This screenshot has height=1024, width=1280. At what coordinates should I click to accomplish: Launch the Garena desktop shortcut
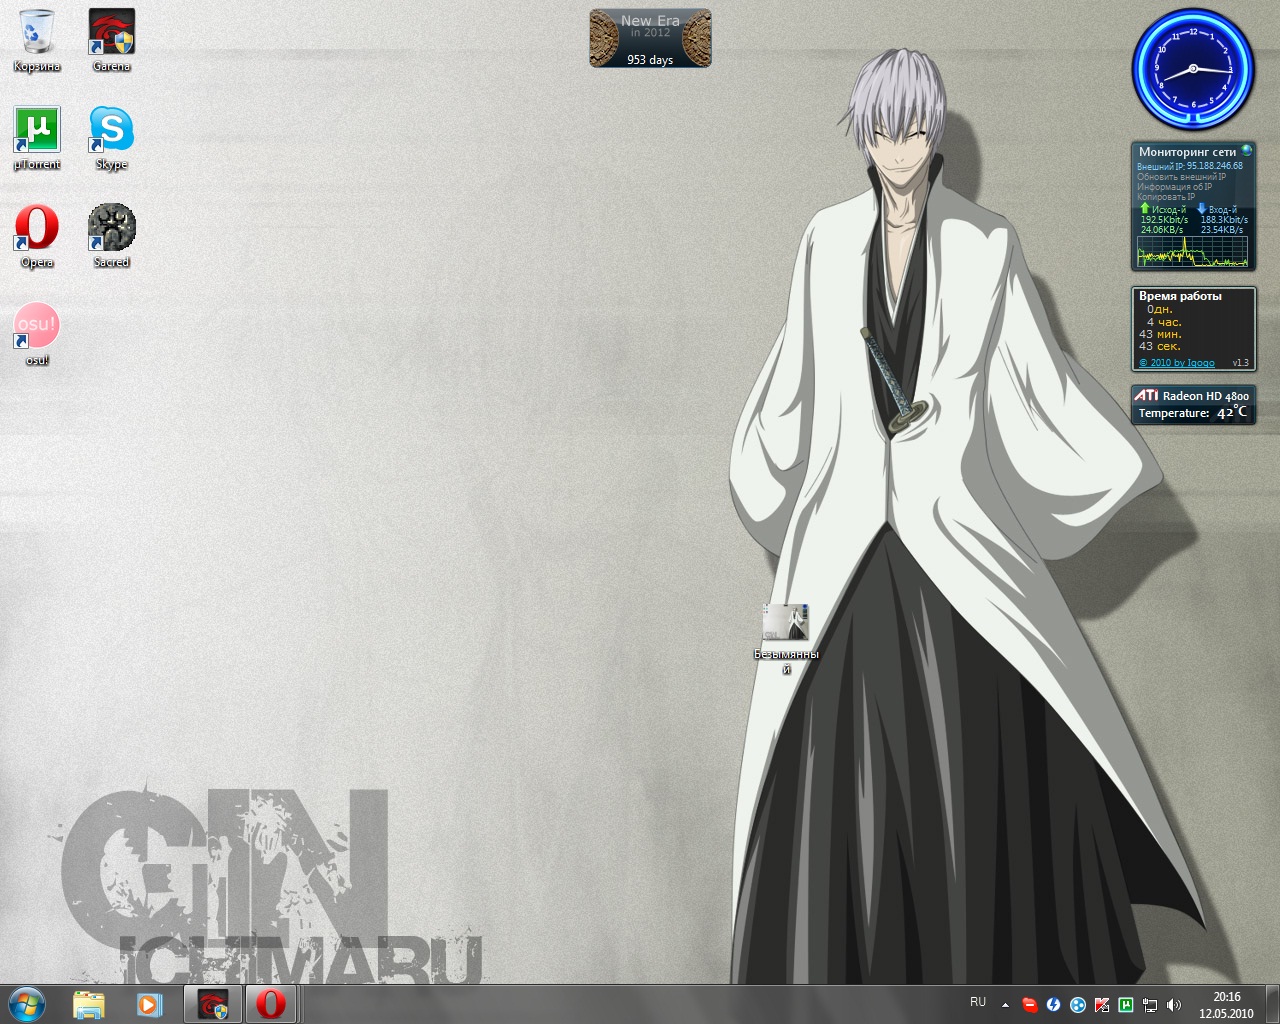coord(111,33)
